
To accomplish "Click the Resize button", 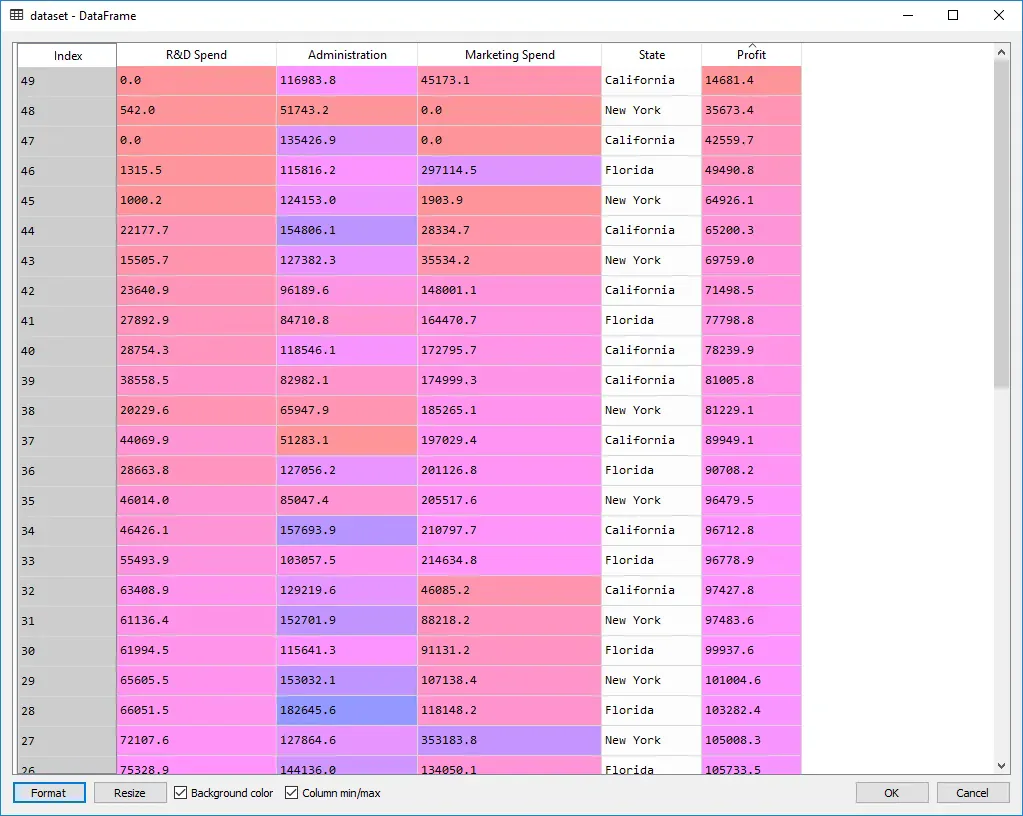I will [x=130, y=793].
